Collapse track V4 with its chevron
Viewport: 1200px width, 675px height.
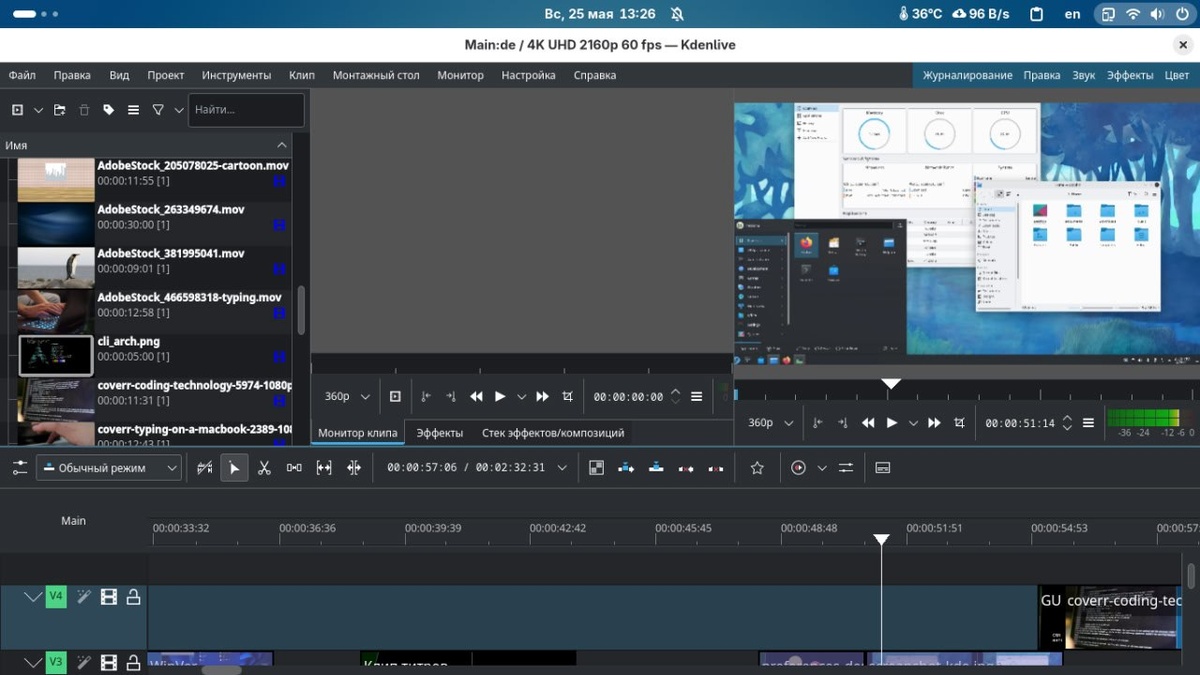(x=33, y=597)
